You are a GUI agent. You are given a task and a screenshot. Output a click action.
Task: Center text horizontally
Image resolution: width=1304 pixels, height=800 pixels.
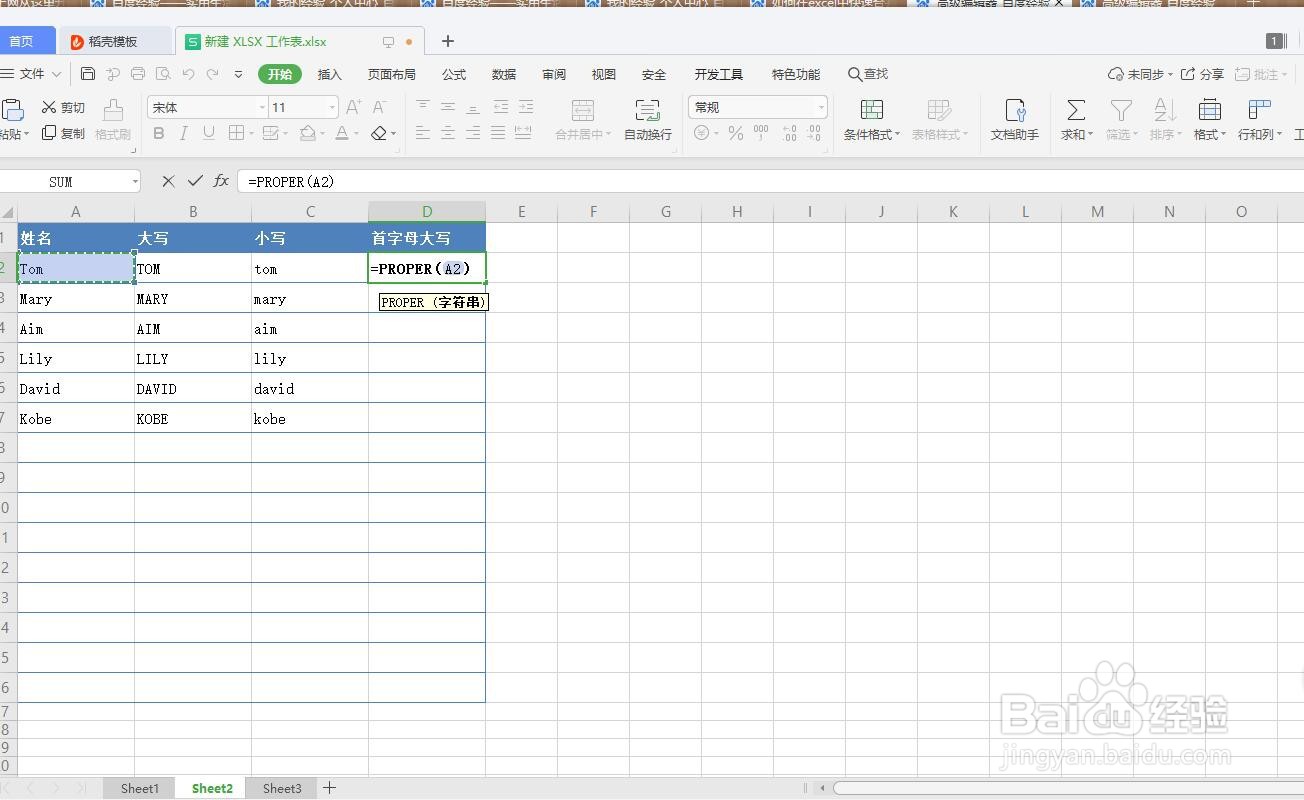coord(448,133)
